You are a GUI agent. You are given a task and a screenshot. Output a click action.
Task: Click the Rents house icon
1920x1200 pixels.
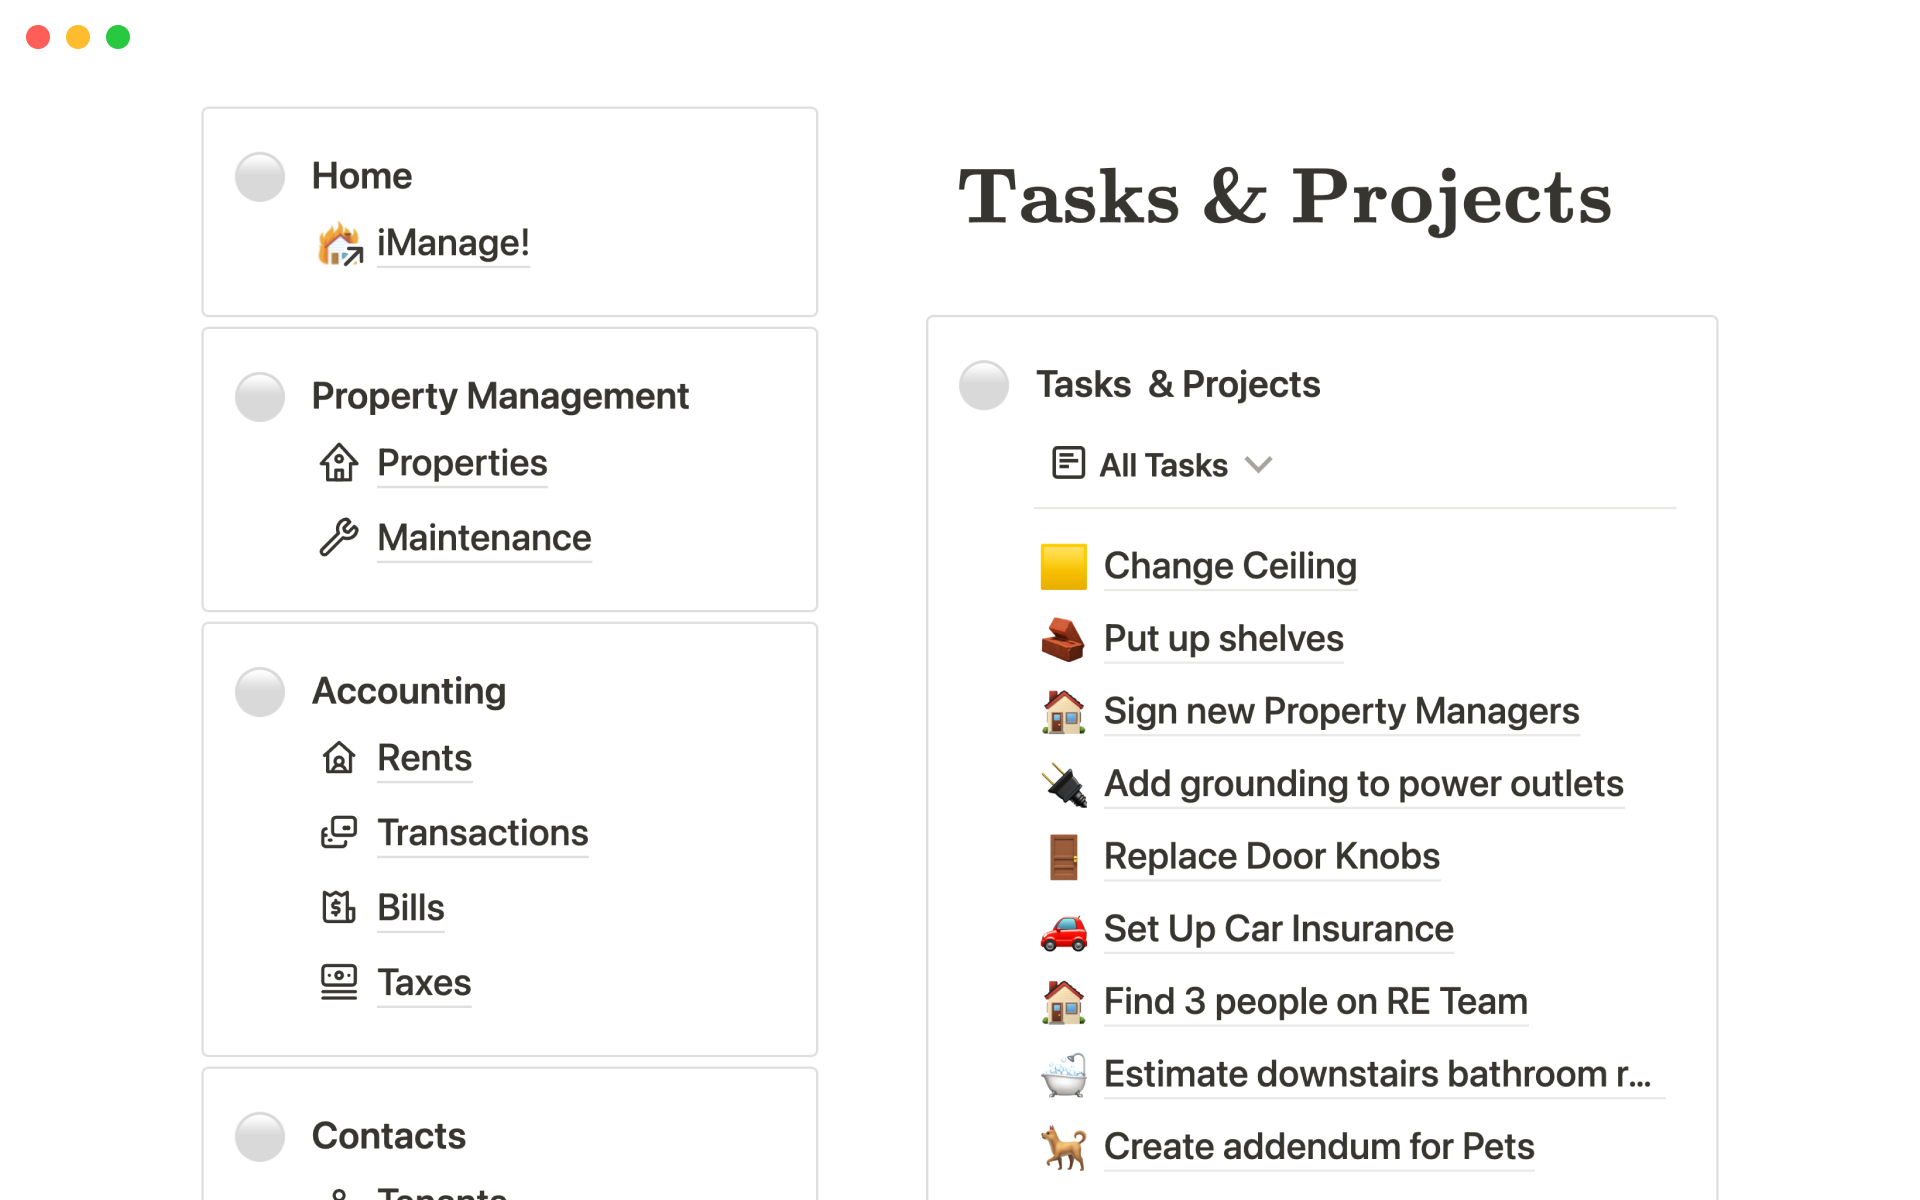click(x=339, y=758)
